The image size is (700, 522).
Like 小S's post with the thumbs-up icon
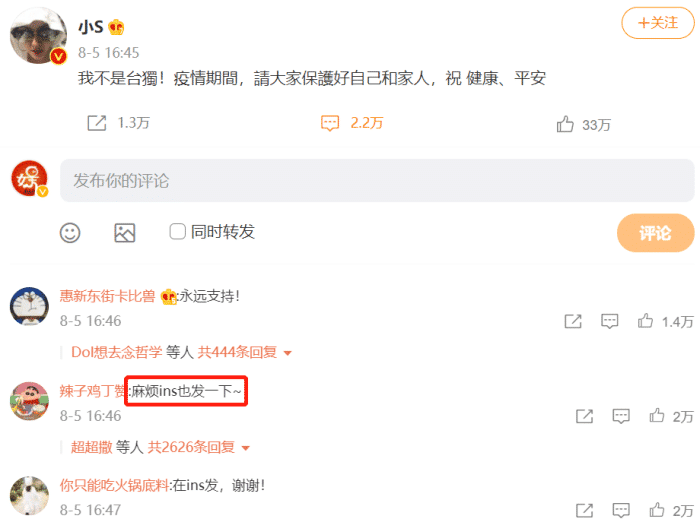[565, 124]
